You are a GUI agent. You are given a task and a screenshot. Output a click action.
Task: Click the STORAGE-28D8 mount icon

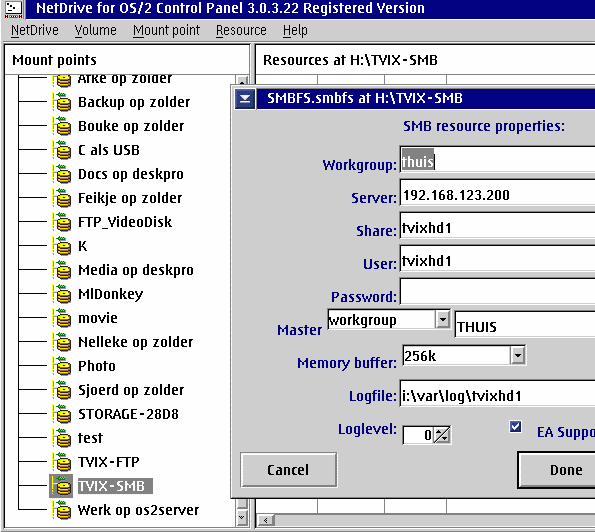[62, 414]
